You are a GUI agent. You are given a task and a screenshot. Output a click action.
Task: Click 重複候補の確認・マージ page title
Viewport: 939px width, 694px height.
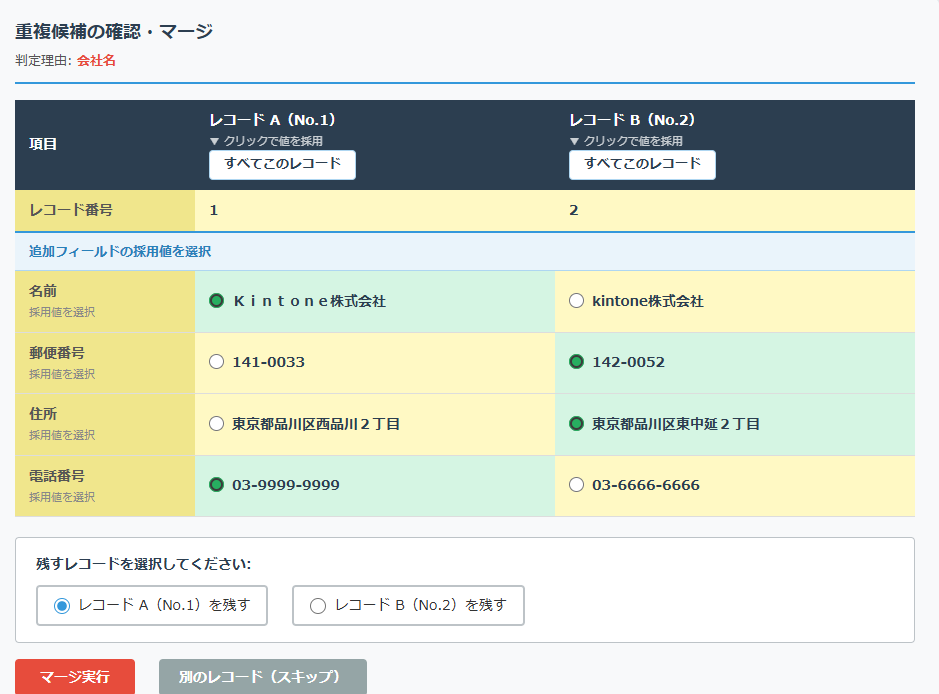coord(114,31)
